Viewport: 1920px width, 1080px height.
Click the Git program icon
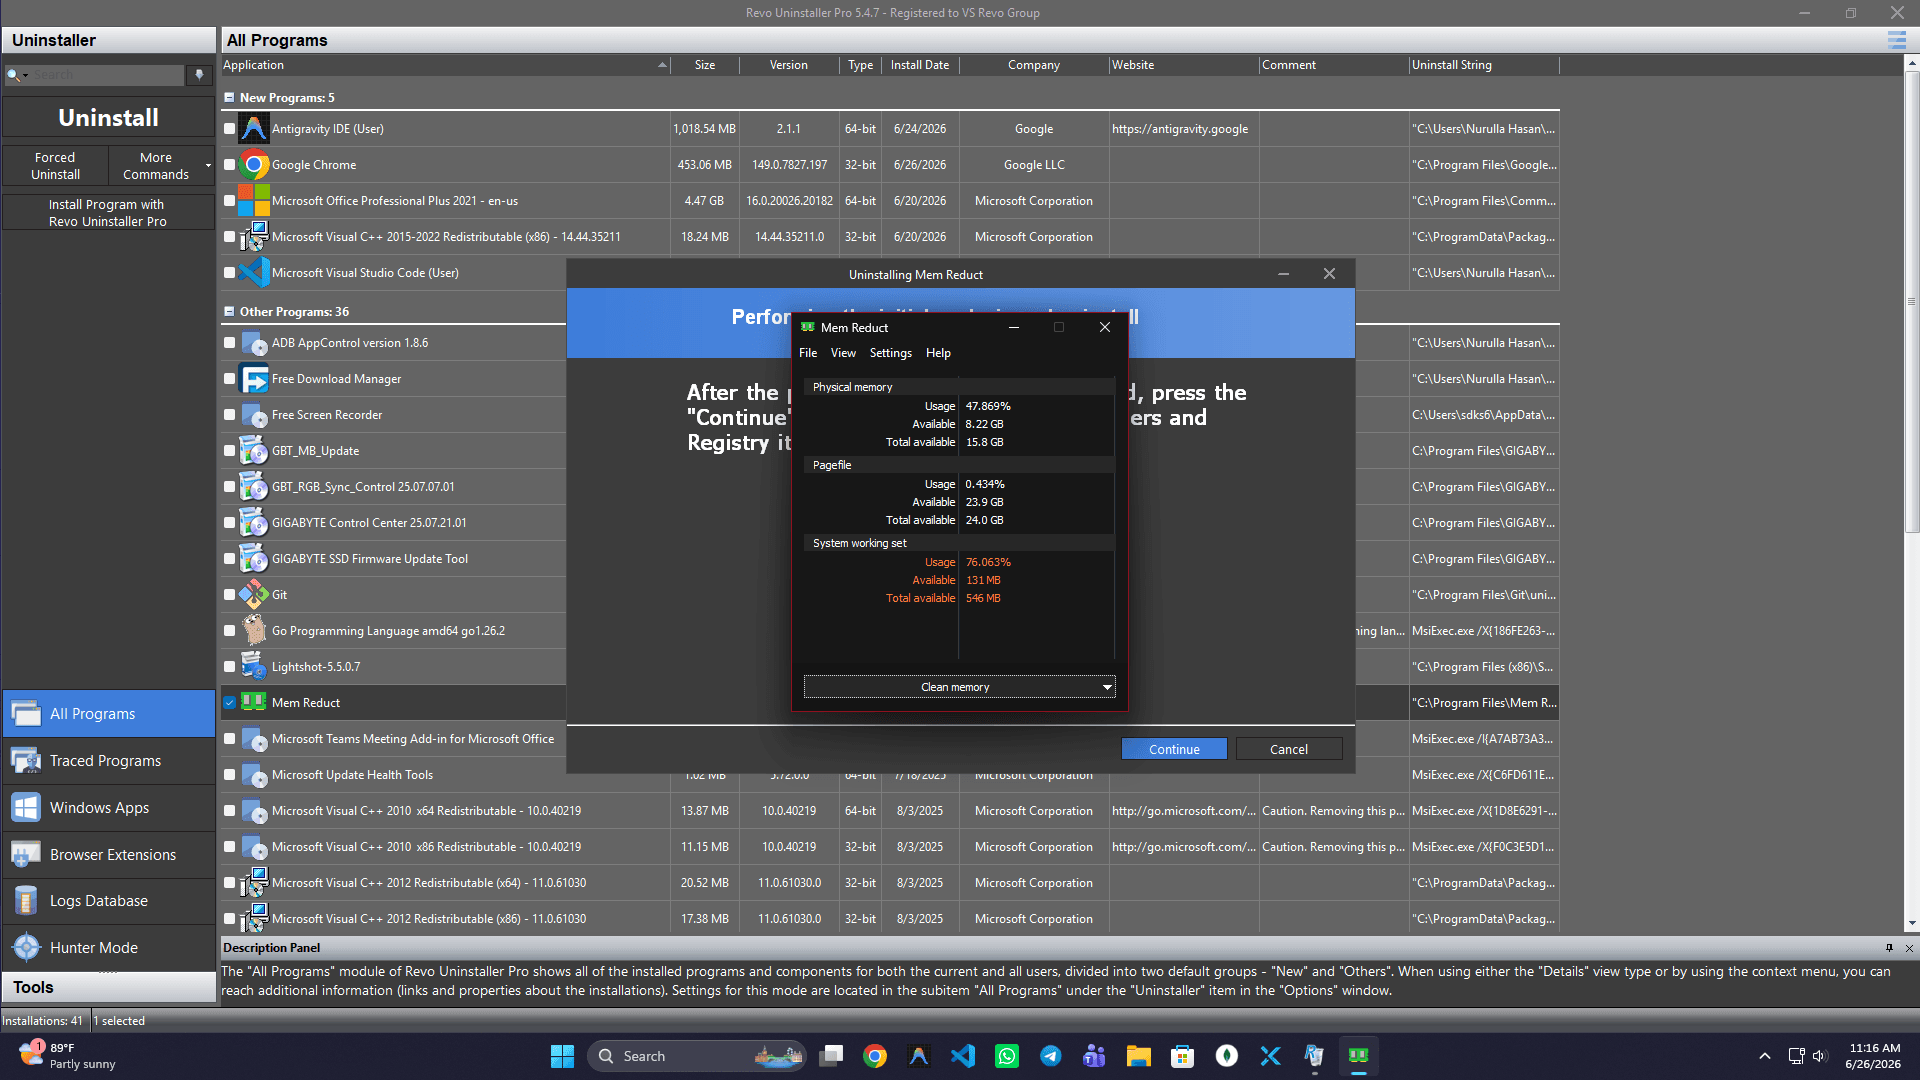254,595
